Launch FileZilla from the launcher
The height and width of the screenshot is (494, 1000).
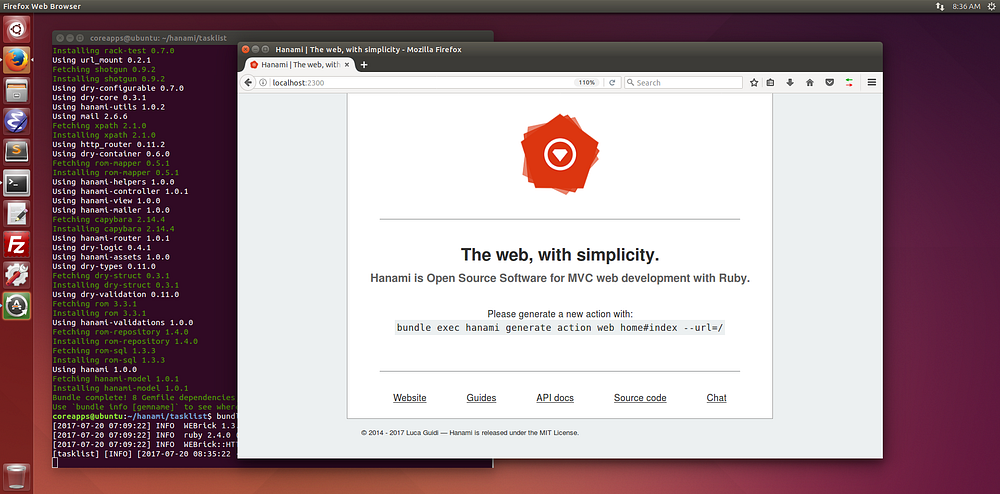17,244
